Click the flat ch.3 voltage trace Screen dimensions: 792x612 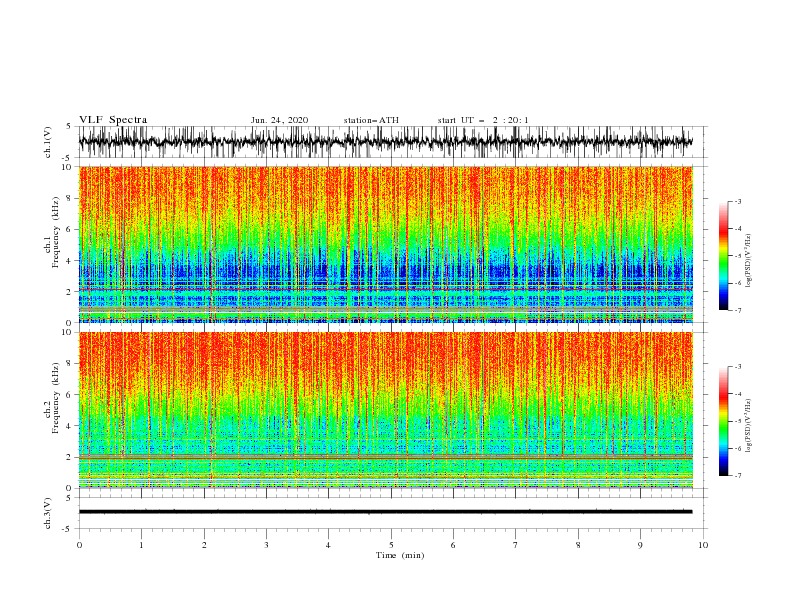[385, 512]
